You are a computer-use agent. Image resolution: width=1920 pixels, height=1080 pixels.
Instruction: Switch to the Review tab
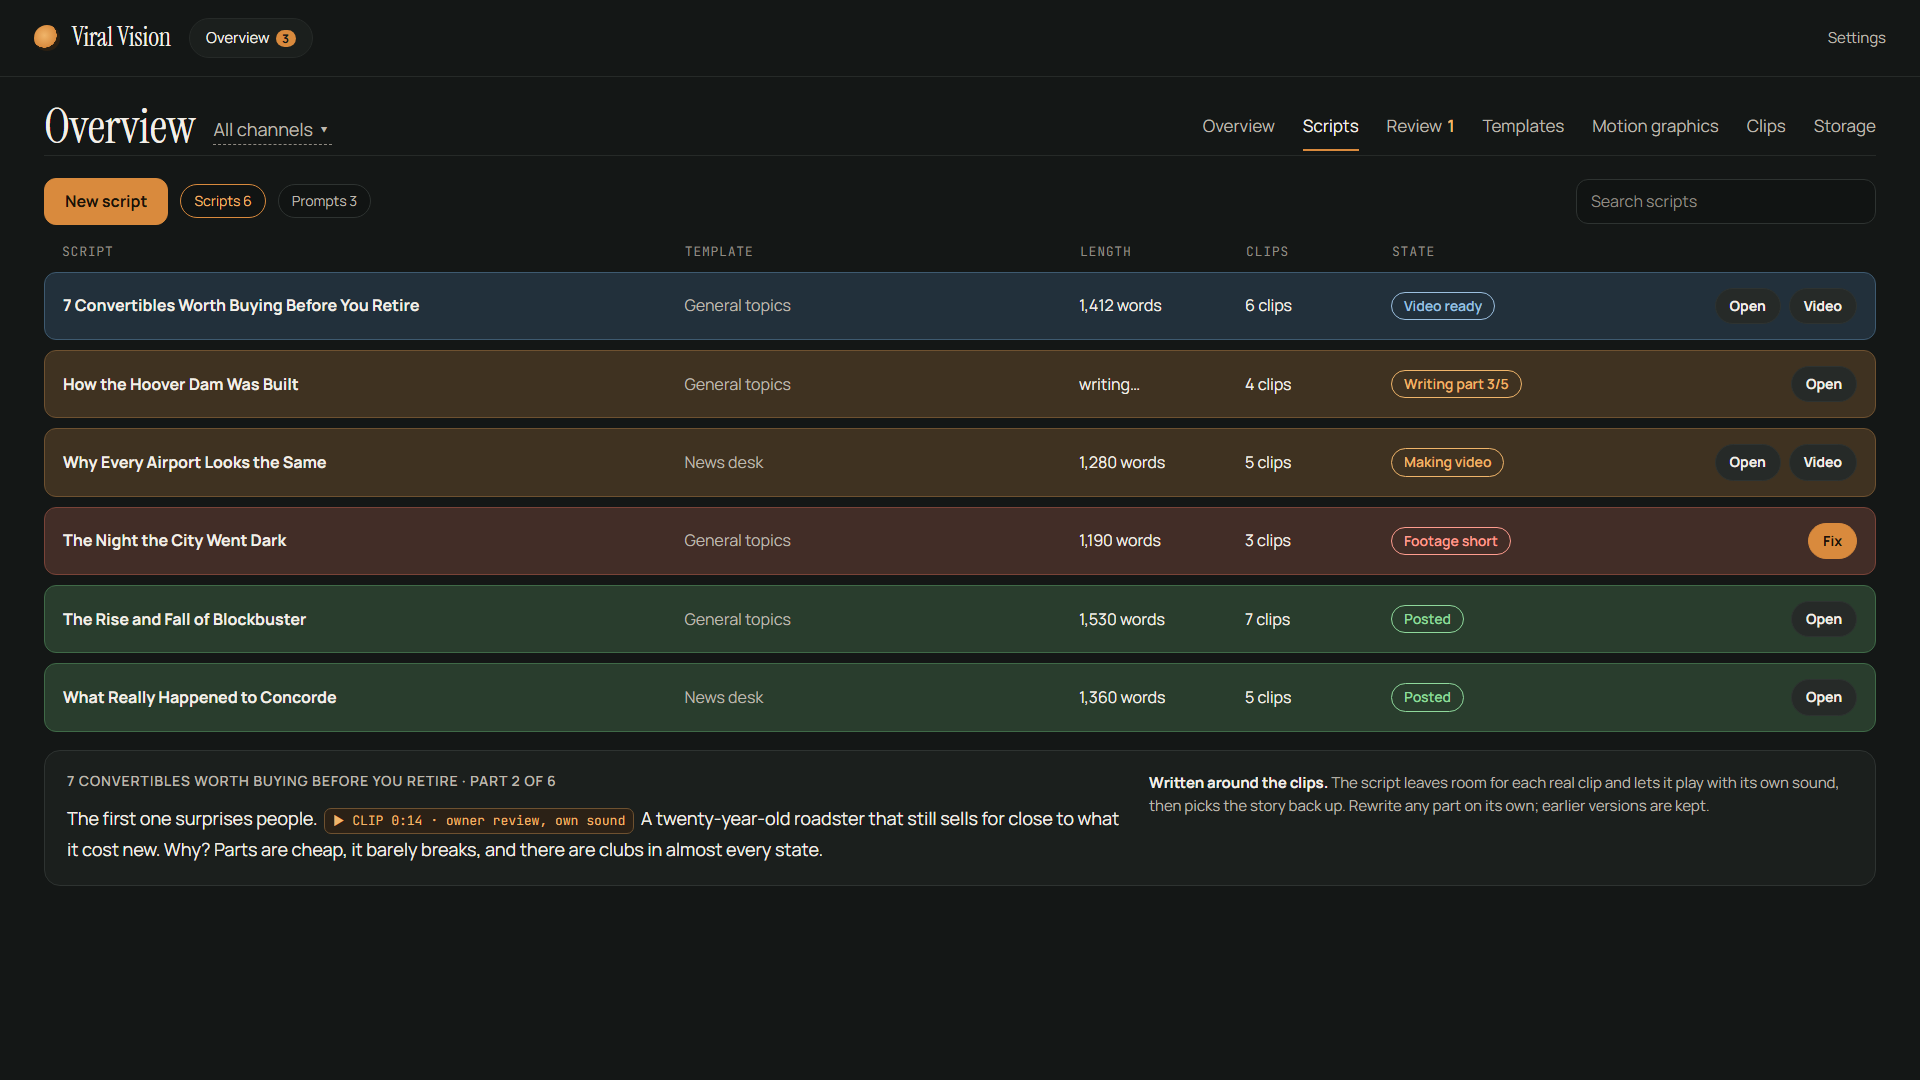pos(1420,126)
